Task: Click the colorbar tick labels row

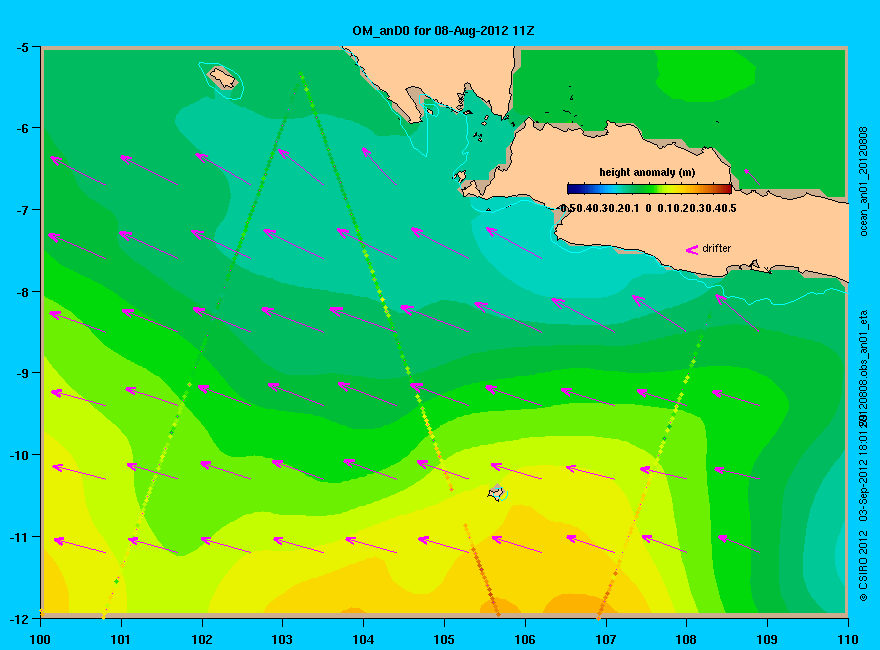Action: point(648,208)
